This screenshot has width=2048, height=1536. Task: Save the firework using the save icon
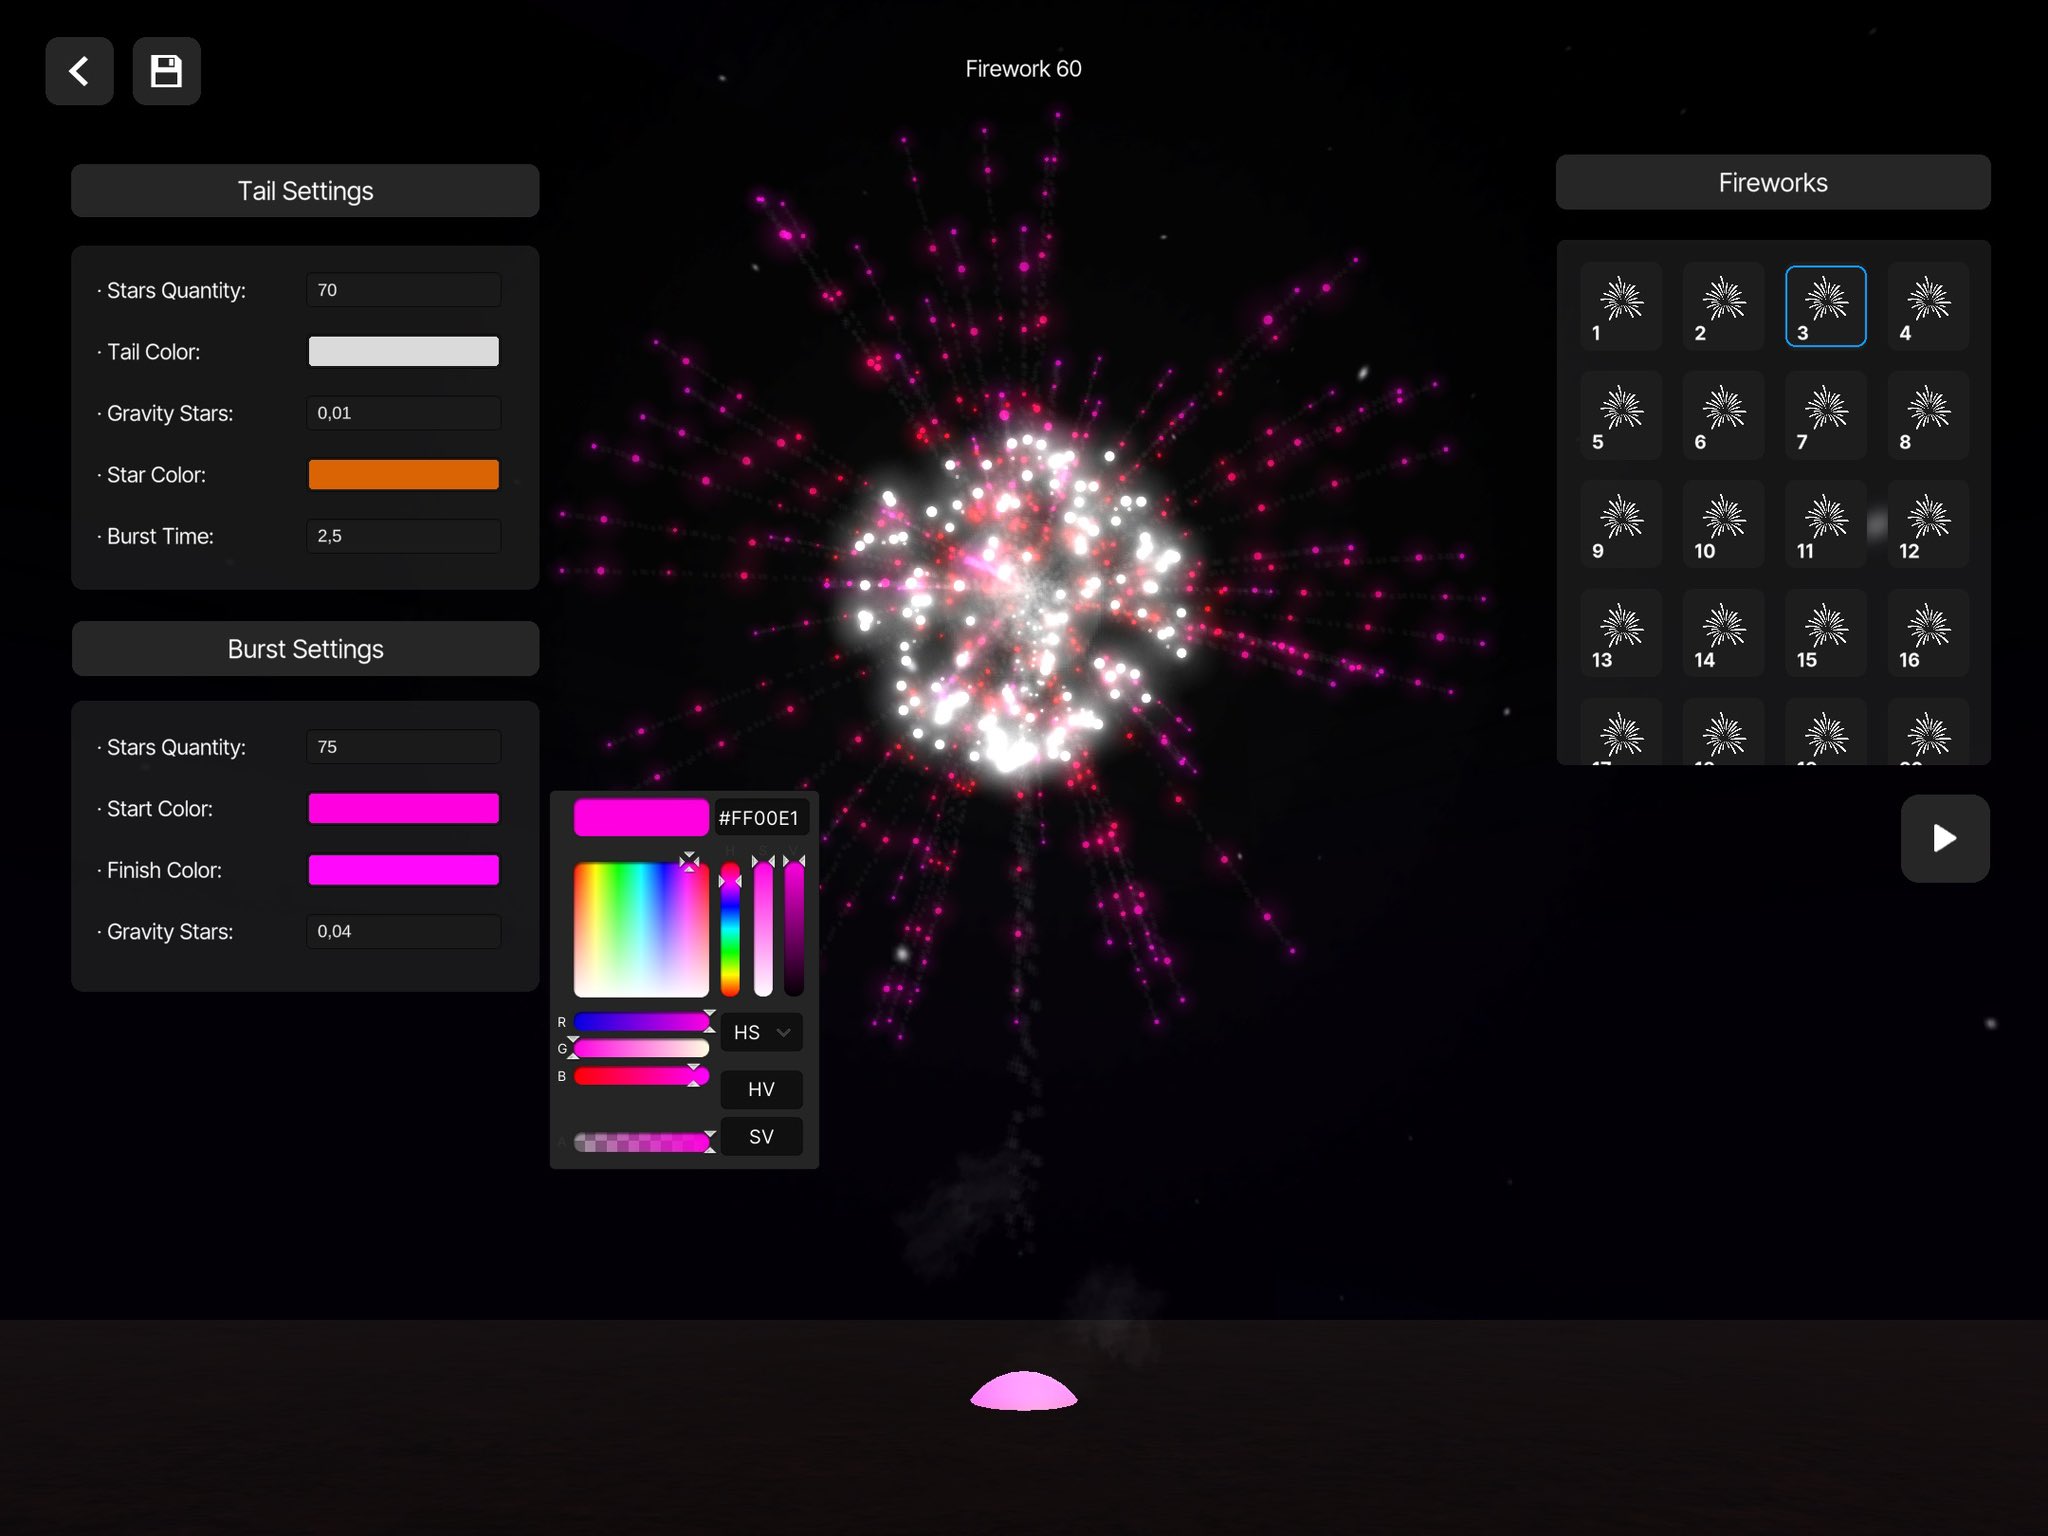coord(166,71)
